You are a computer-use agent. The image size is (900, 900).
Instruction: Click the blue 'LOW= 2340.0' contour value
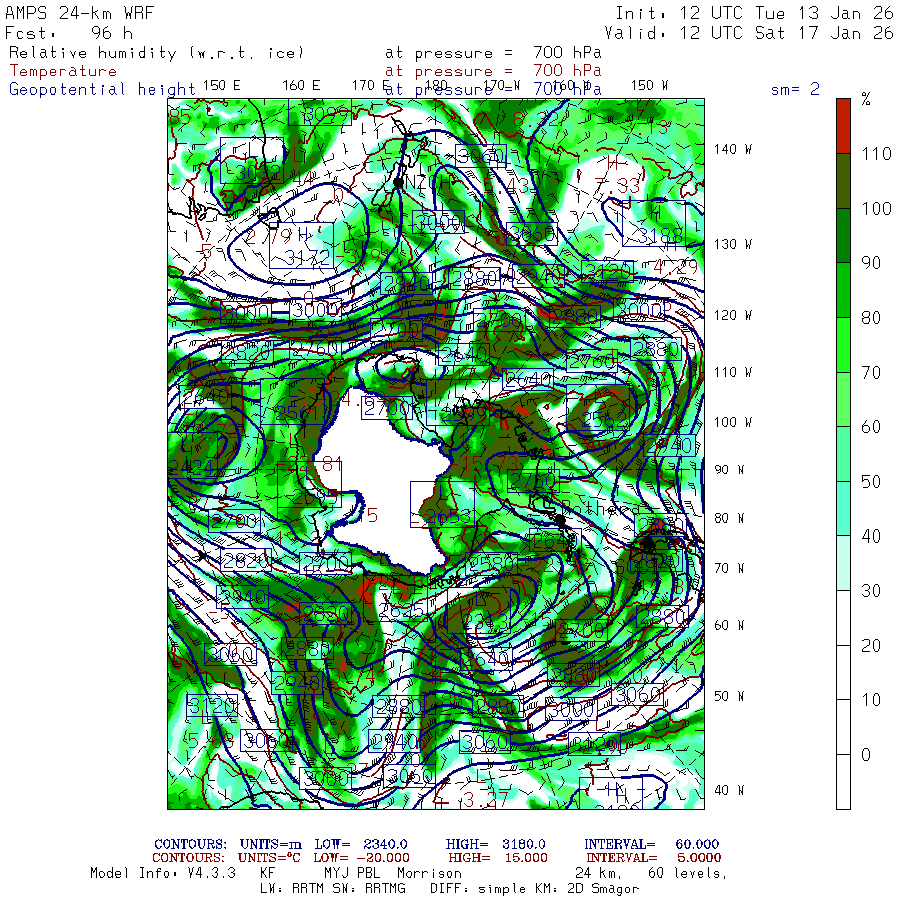(360, 844)
